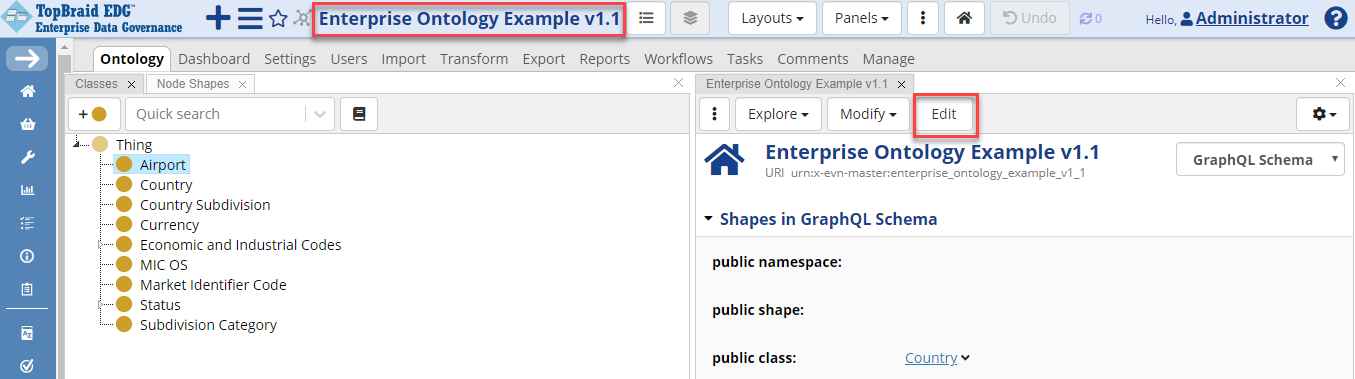Image resolution: width=1355 pixels, height=379 pixels.
Task: Click the bar chart icon in left sidebar
Action: tap(28, 190)
